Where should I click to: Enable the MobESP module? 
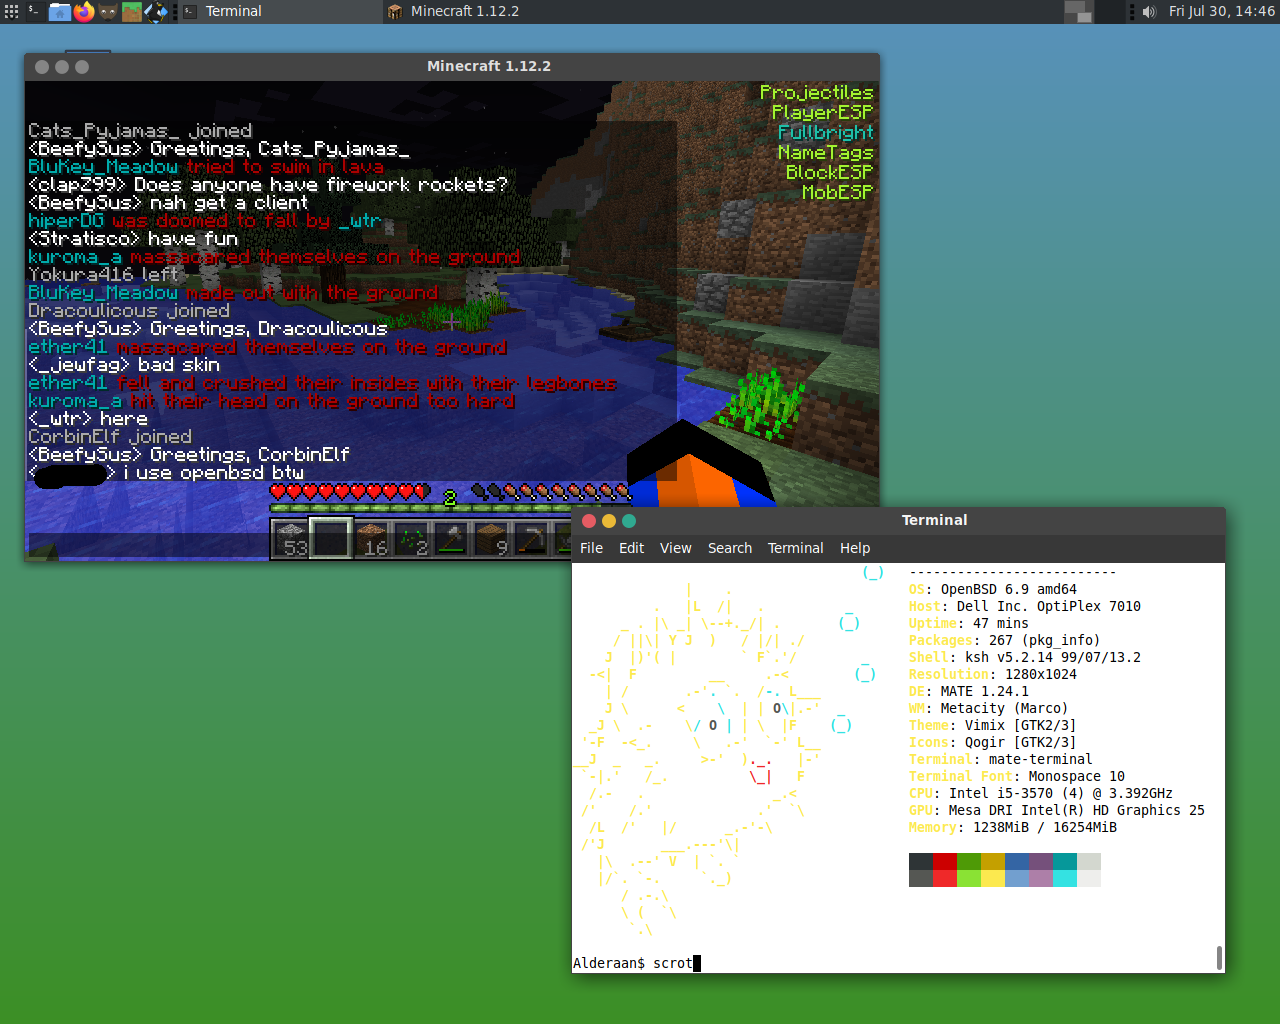click(x=837, y=192)
